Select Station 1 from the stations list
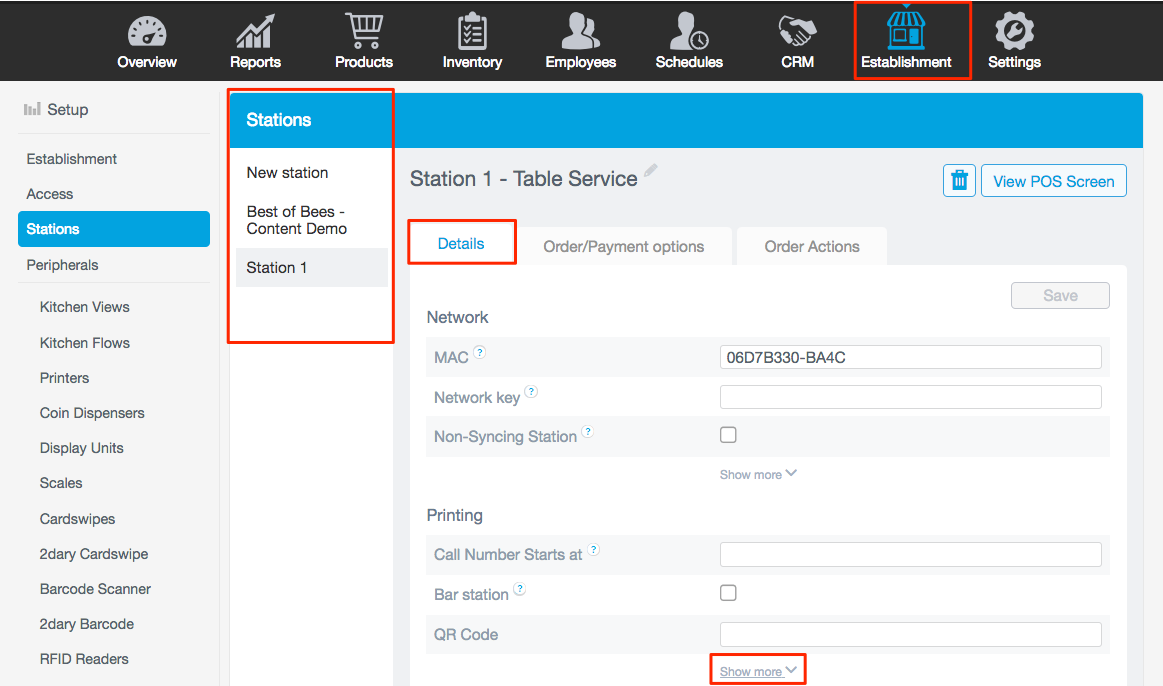Screen dimensions: 1163x686 [277, 267]
